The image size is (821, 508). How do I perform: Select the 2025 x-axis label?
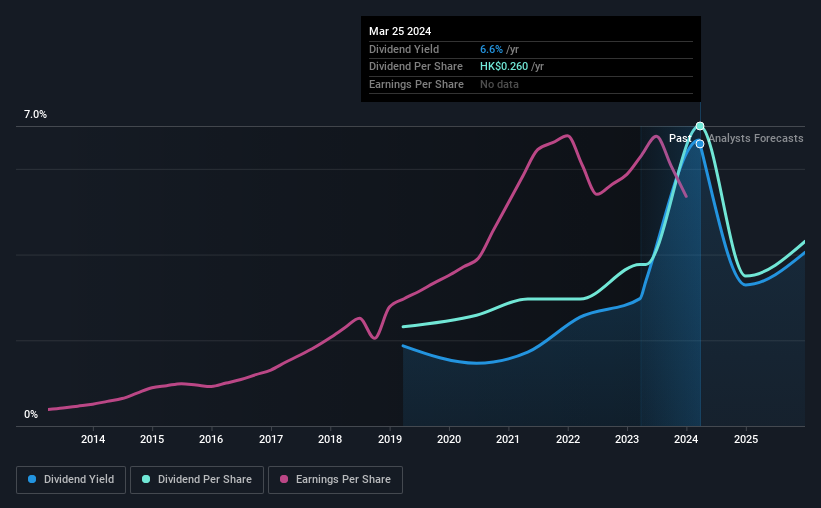[x=746, y=439]
